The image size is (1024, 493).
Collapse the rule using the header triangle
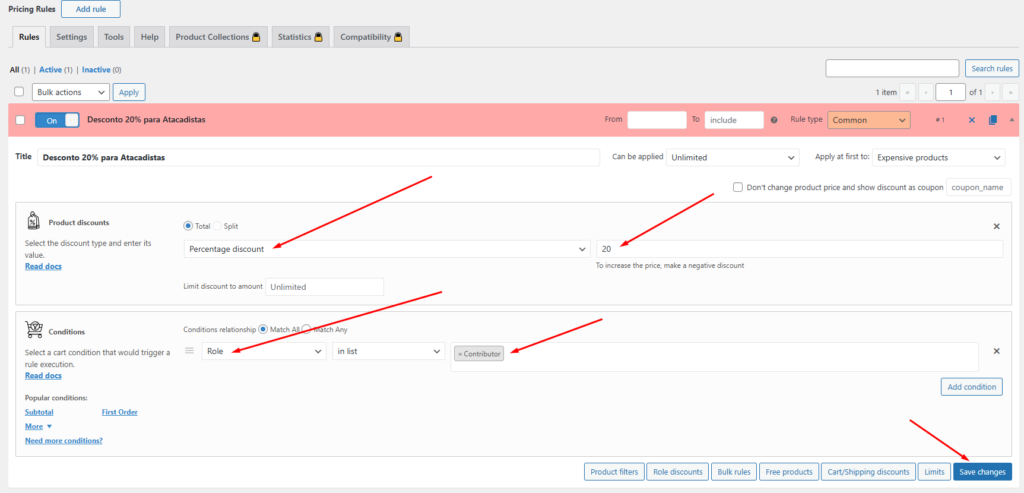(1012, 120)
